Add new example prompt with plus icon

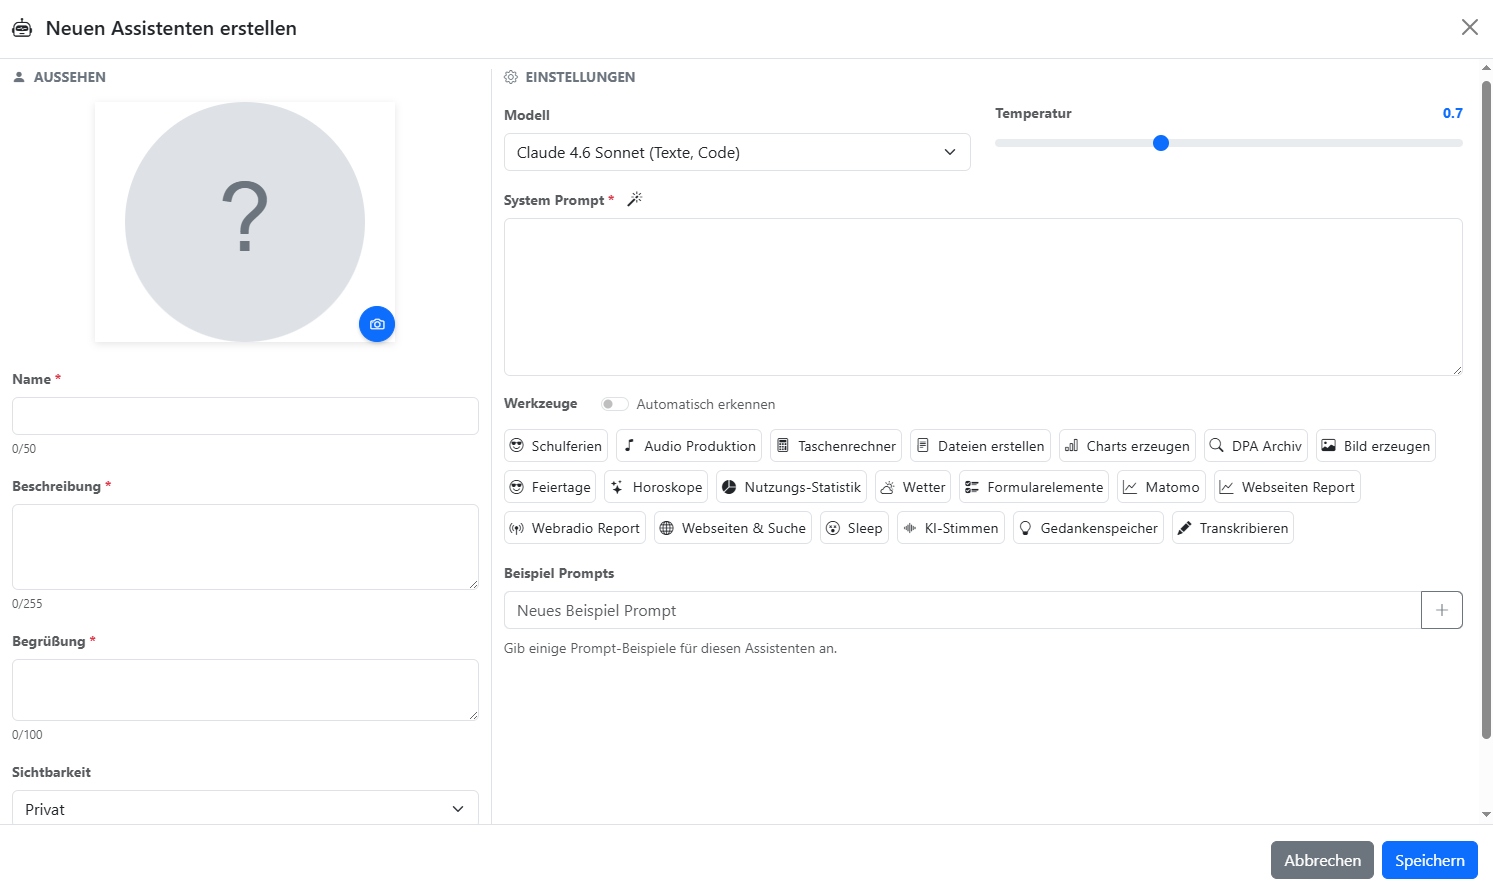pos(1441,610)
